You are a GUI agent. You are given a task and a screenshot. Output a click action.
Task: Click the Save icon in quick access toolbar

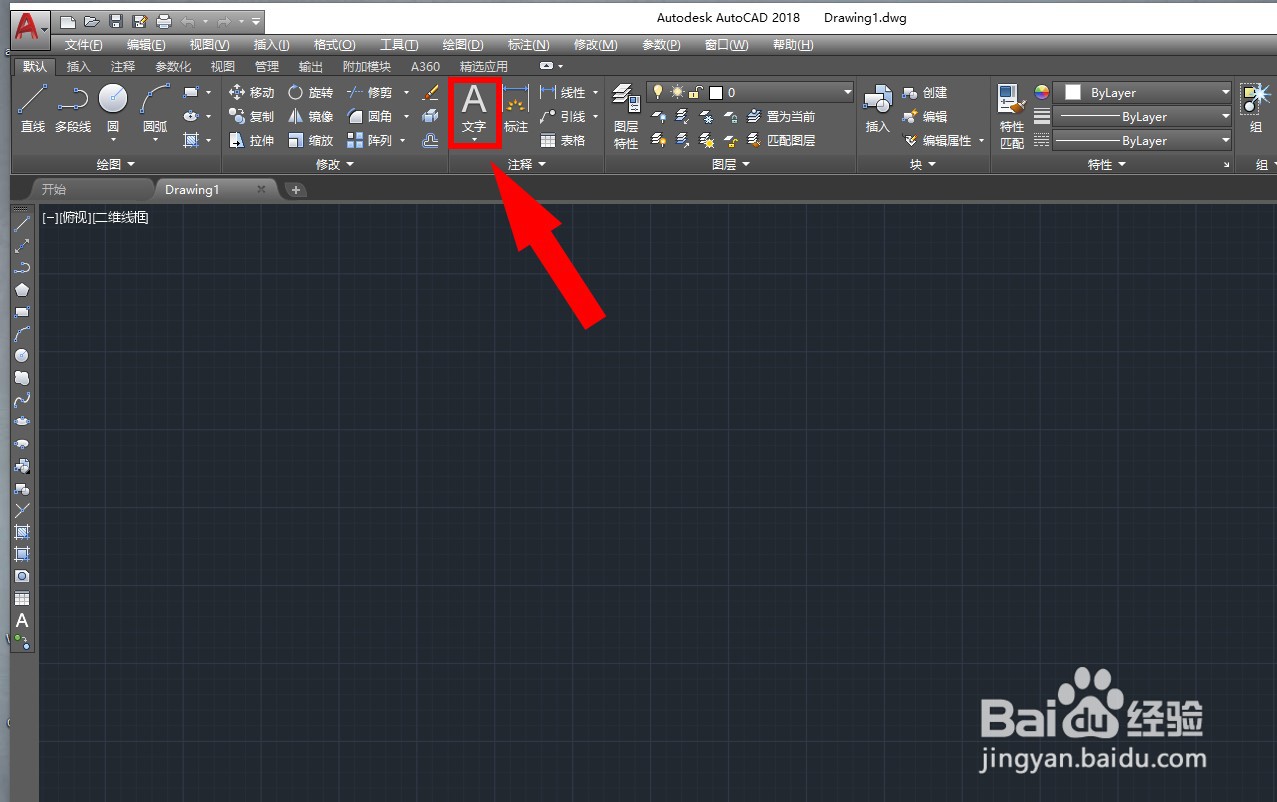pyautogui.click(x=115, y=21)
